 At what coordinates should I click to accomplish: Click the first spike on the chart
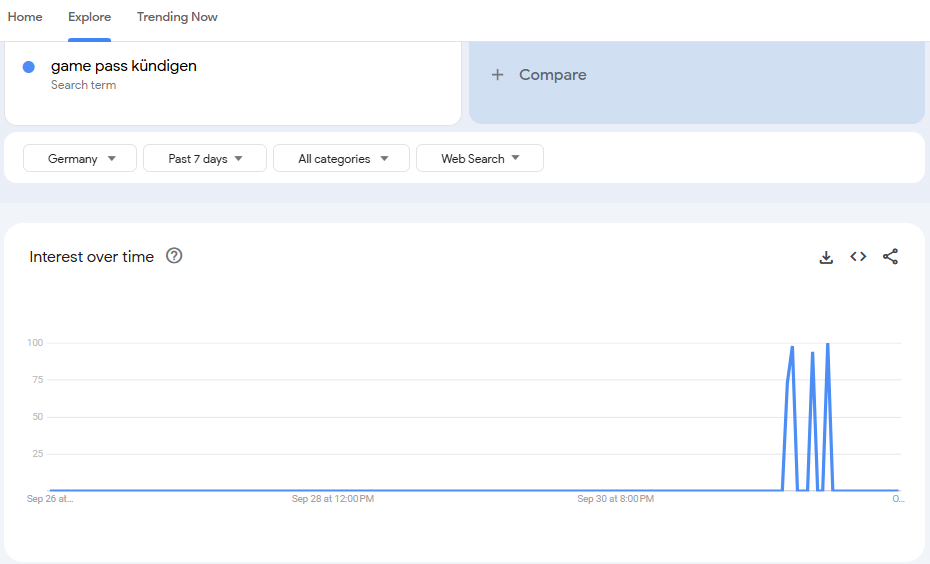[792, 349]
